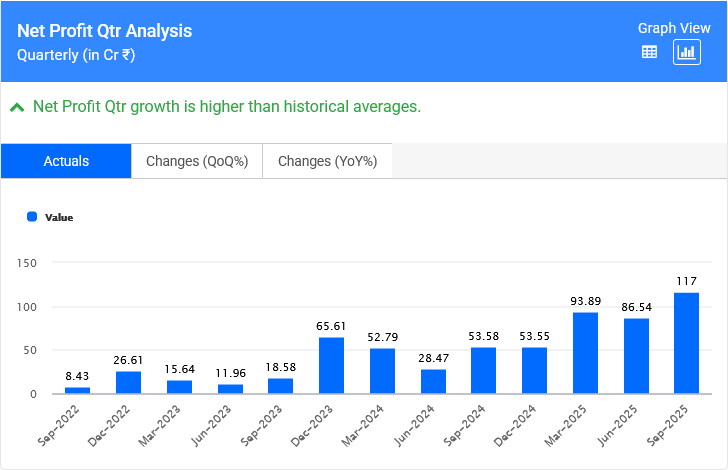This screenshot has width=728, height=470.
Task: Open the Actuals tab
Action: click(66, 161)
